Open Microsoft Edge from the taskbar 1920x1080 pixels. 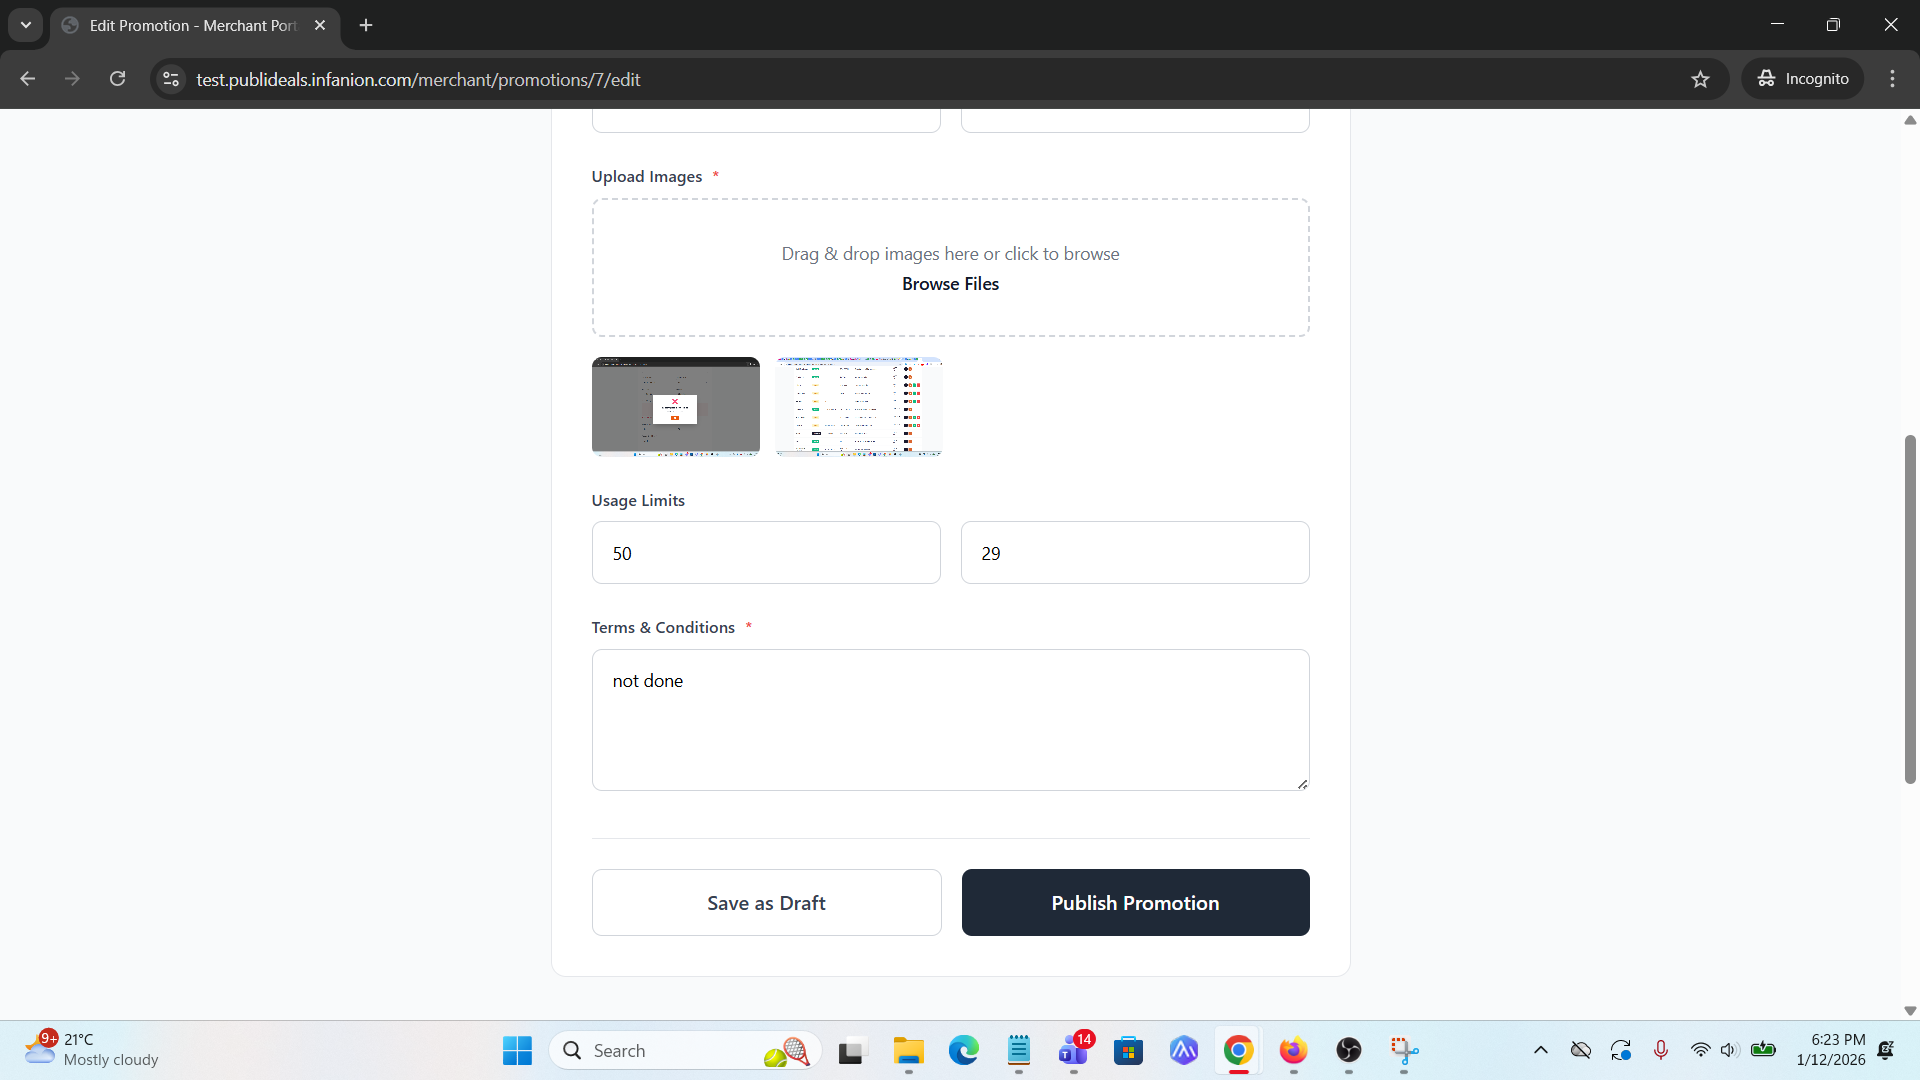pos(963,1050)
